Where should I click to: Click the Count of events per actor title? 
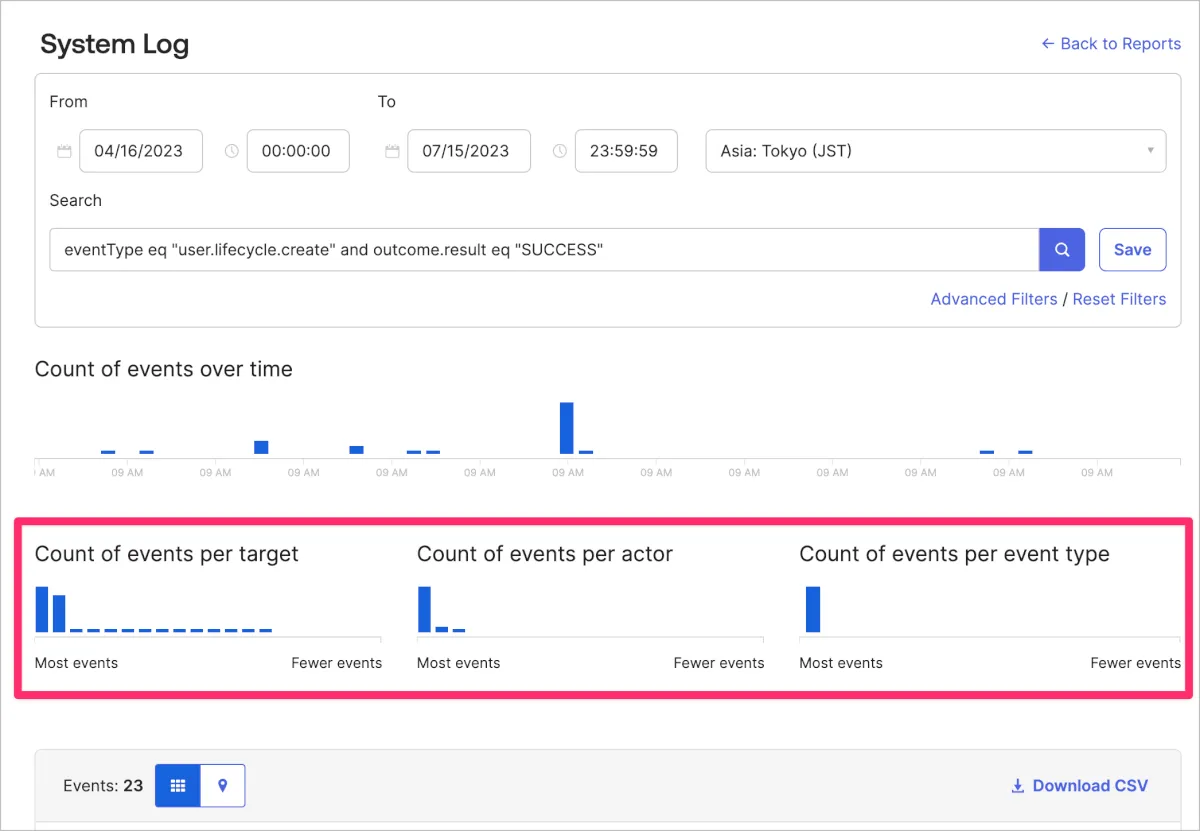coord(545,554)
